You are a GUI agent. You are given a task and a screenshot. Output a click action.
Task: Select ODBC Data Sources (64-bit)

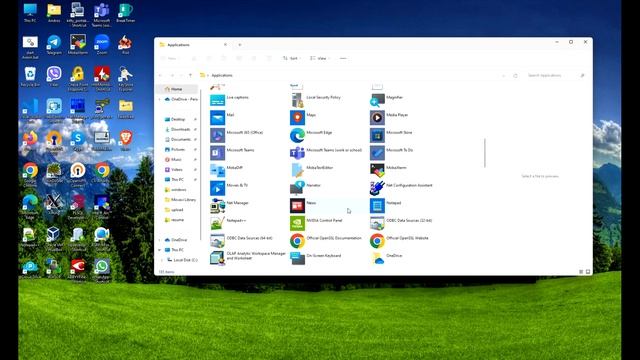pos(241,240)
